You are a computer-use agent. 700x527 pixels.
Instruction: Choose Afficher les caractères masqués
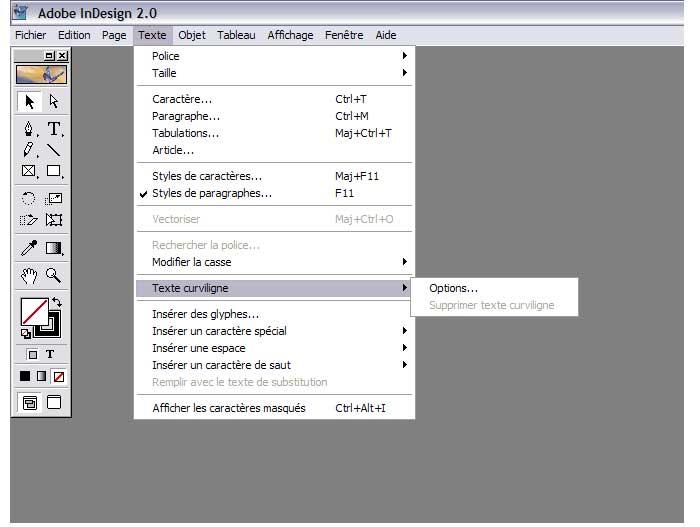pyautogui.click(x=274, y=408)
